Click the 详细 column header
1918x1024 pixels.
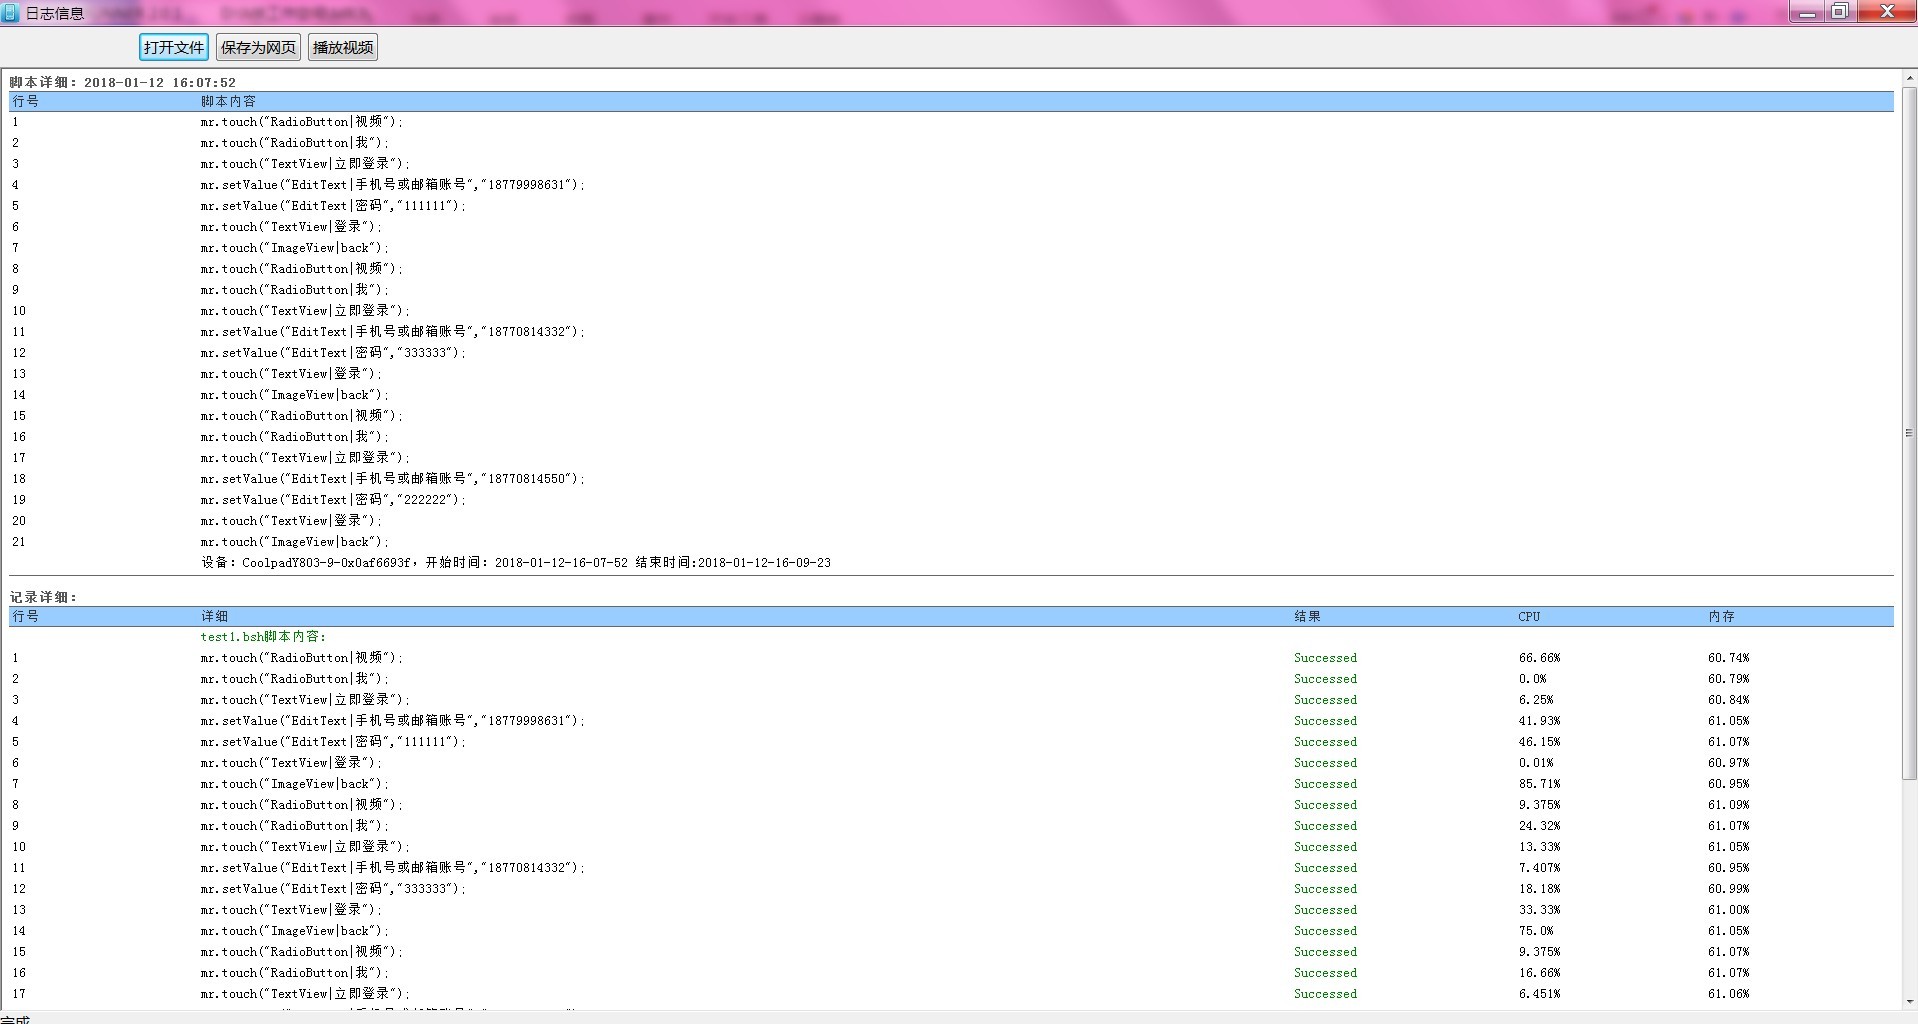214,616
